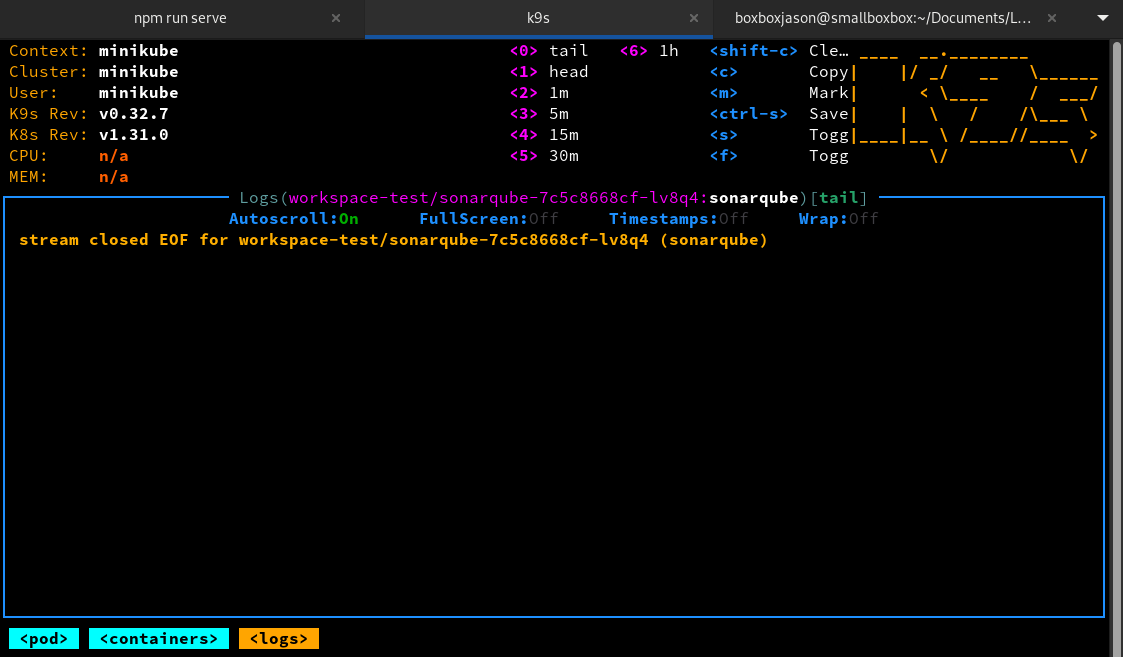Click the <ctrl-s> Save shortcut hint
The width and height of the screenshot is (1123, 657).
click(779, 114)
